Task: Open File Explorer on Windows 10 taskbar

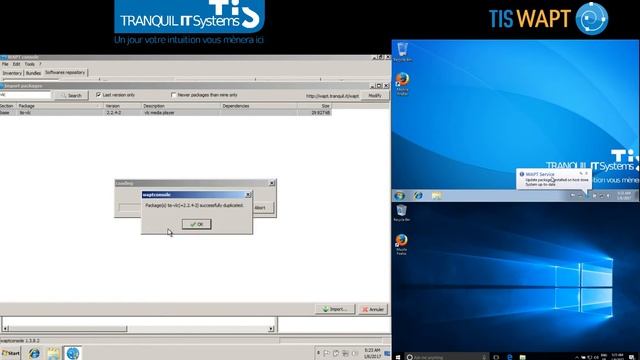Action: tap(522, 357)
